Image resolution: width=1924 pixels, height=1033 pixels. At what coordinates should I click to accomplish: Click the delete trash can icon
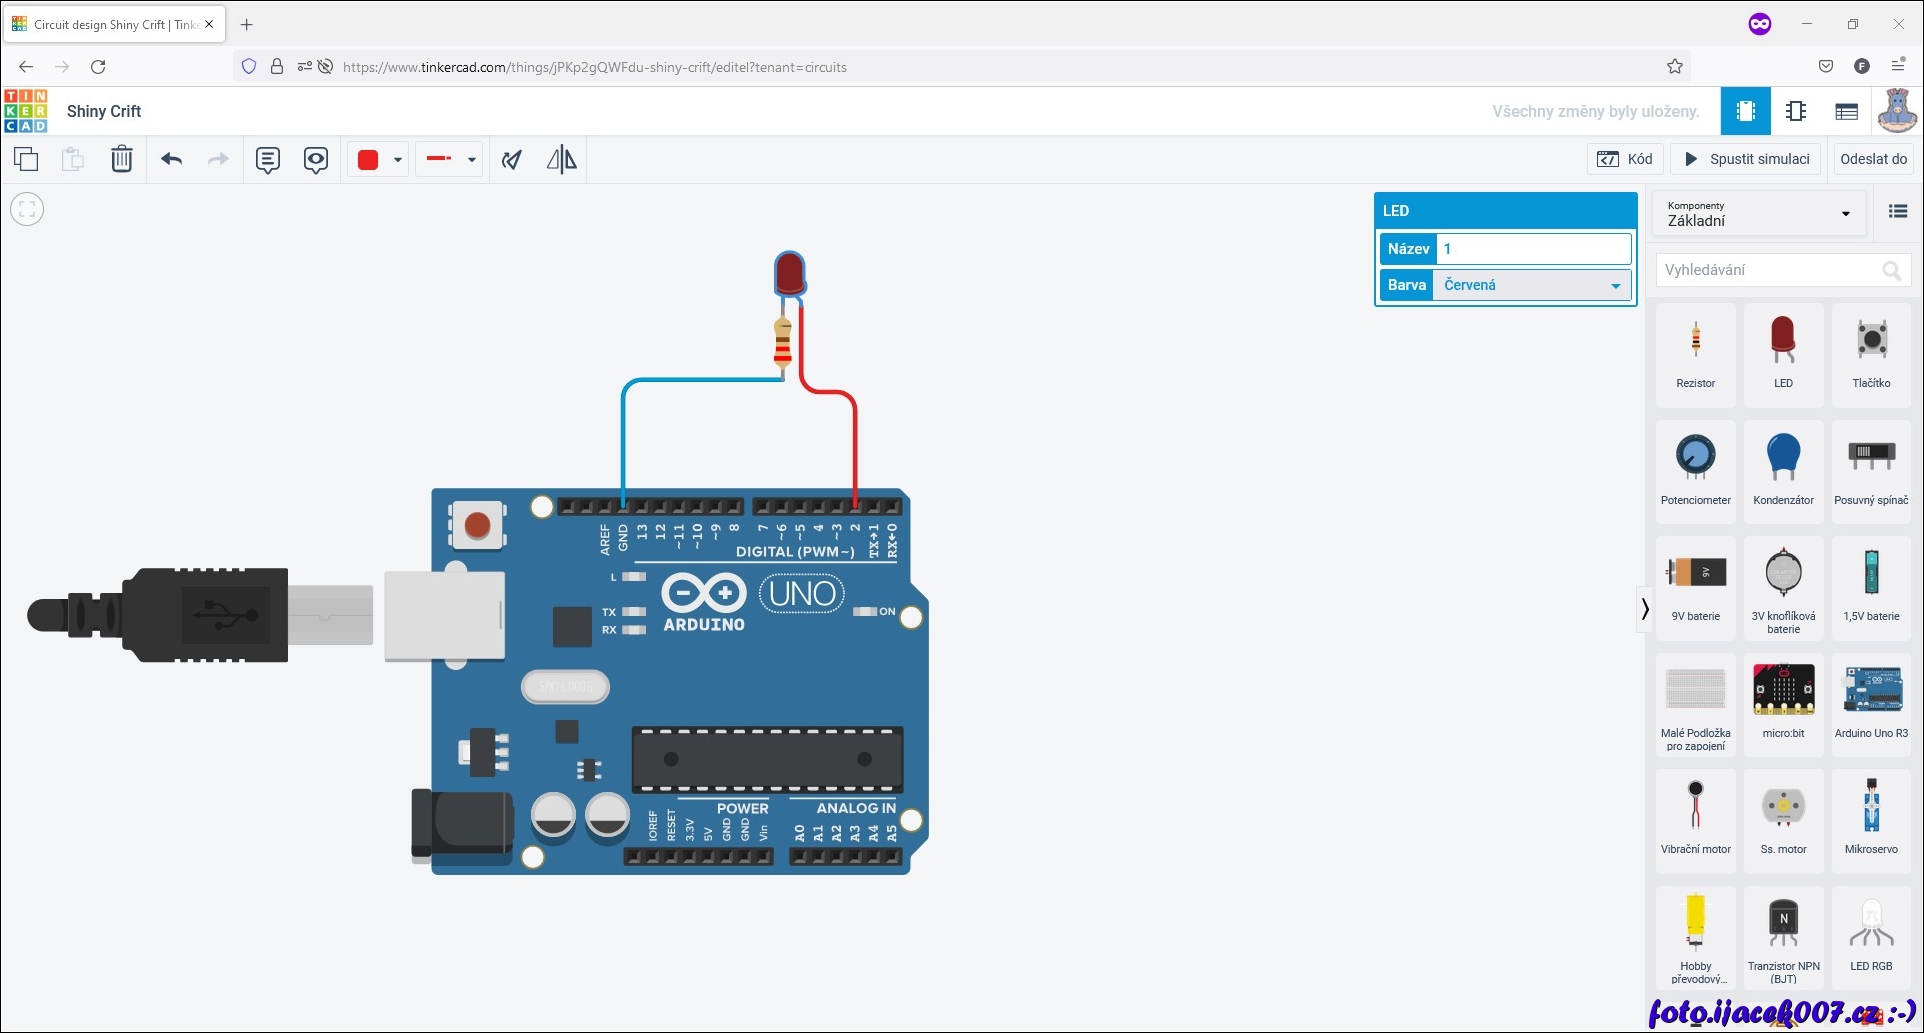[121, 159]
